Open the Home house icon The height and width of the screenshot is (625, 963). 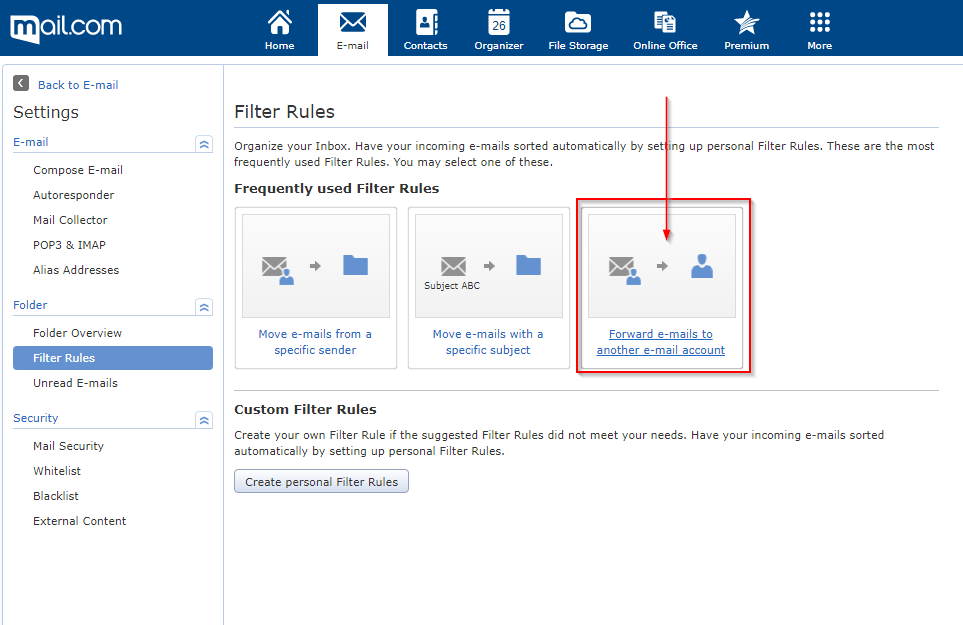[279, 23]
